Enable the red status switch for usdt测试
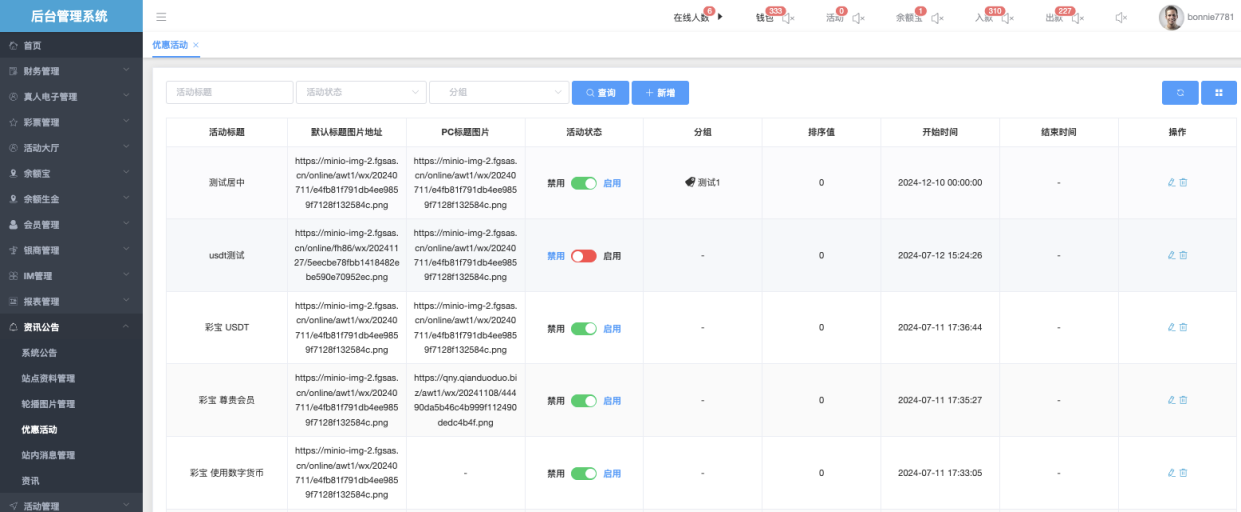 [584, 256]
